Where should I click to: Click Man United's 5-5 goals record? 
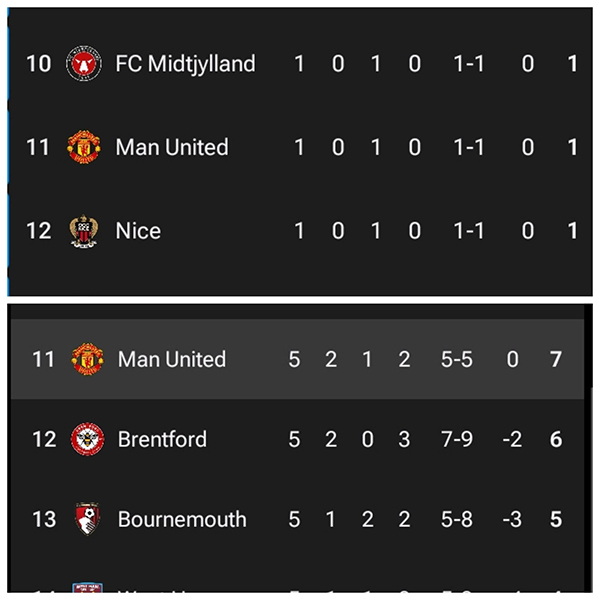461,359
